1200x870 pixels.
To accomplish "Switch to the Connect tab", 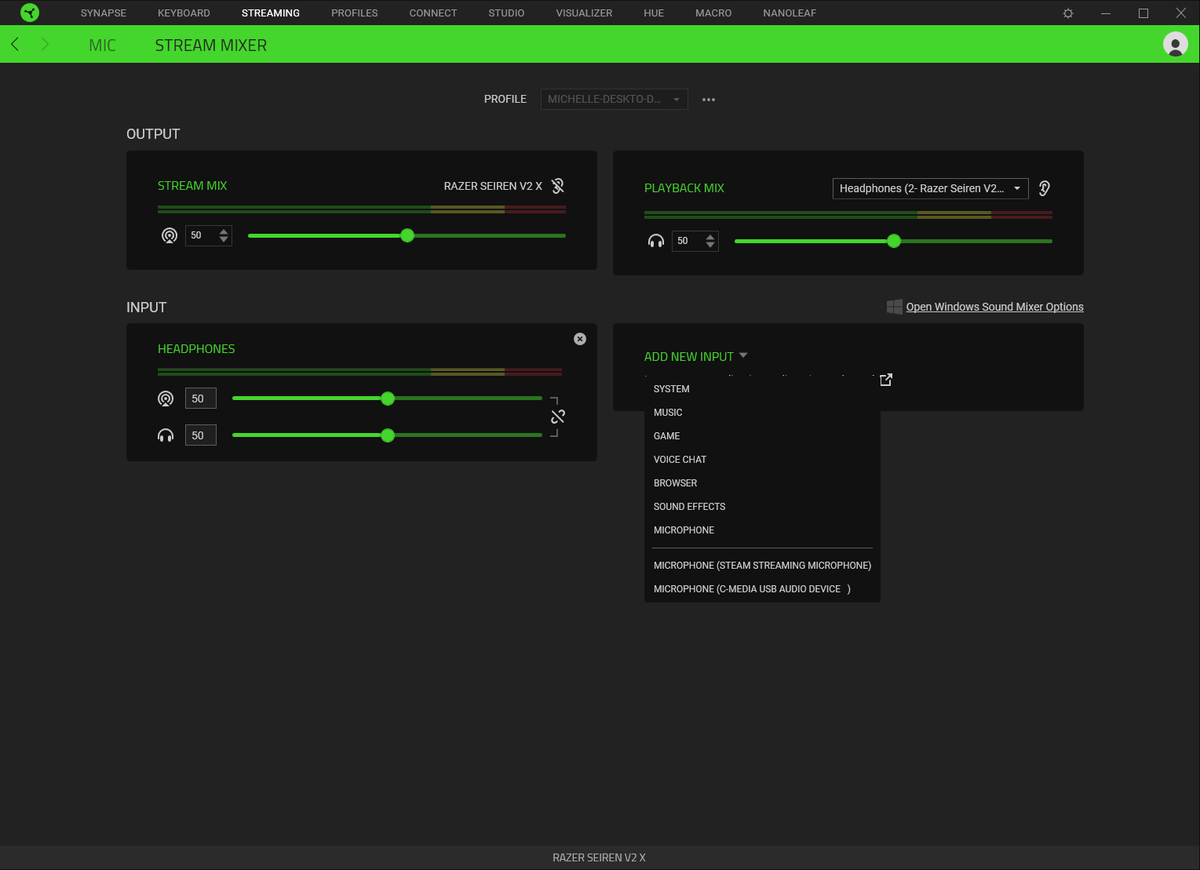I will (433, 13).
